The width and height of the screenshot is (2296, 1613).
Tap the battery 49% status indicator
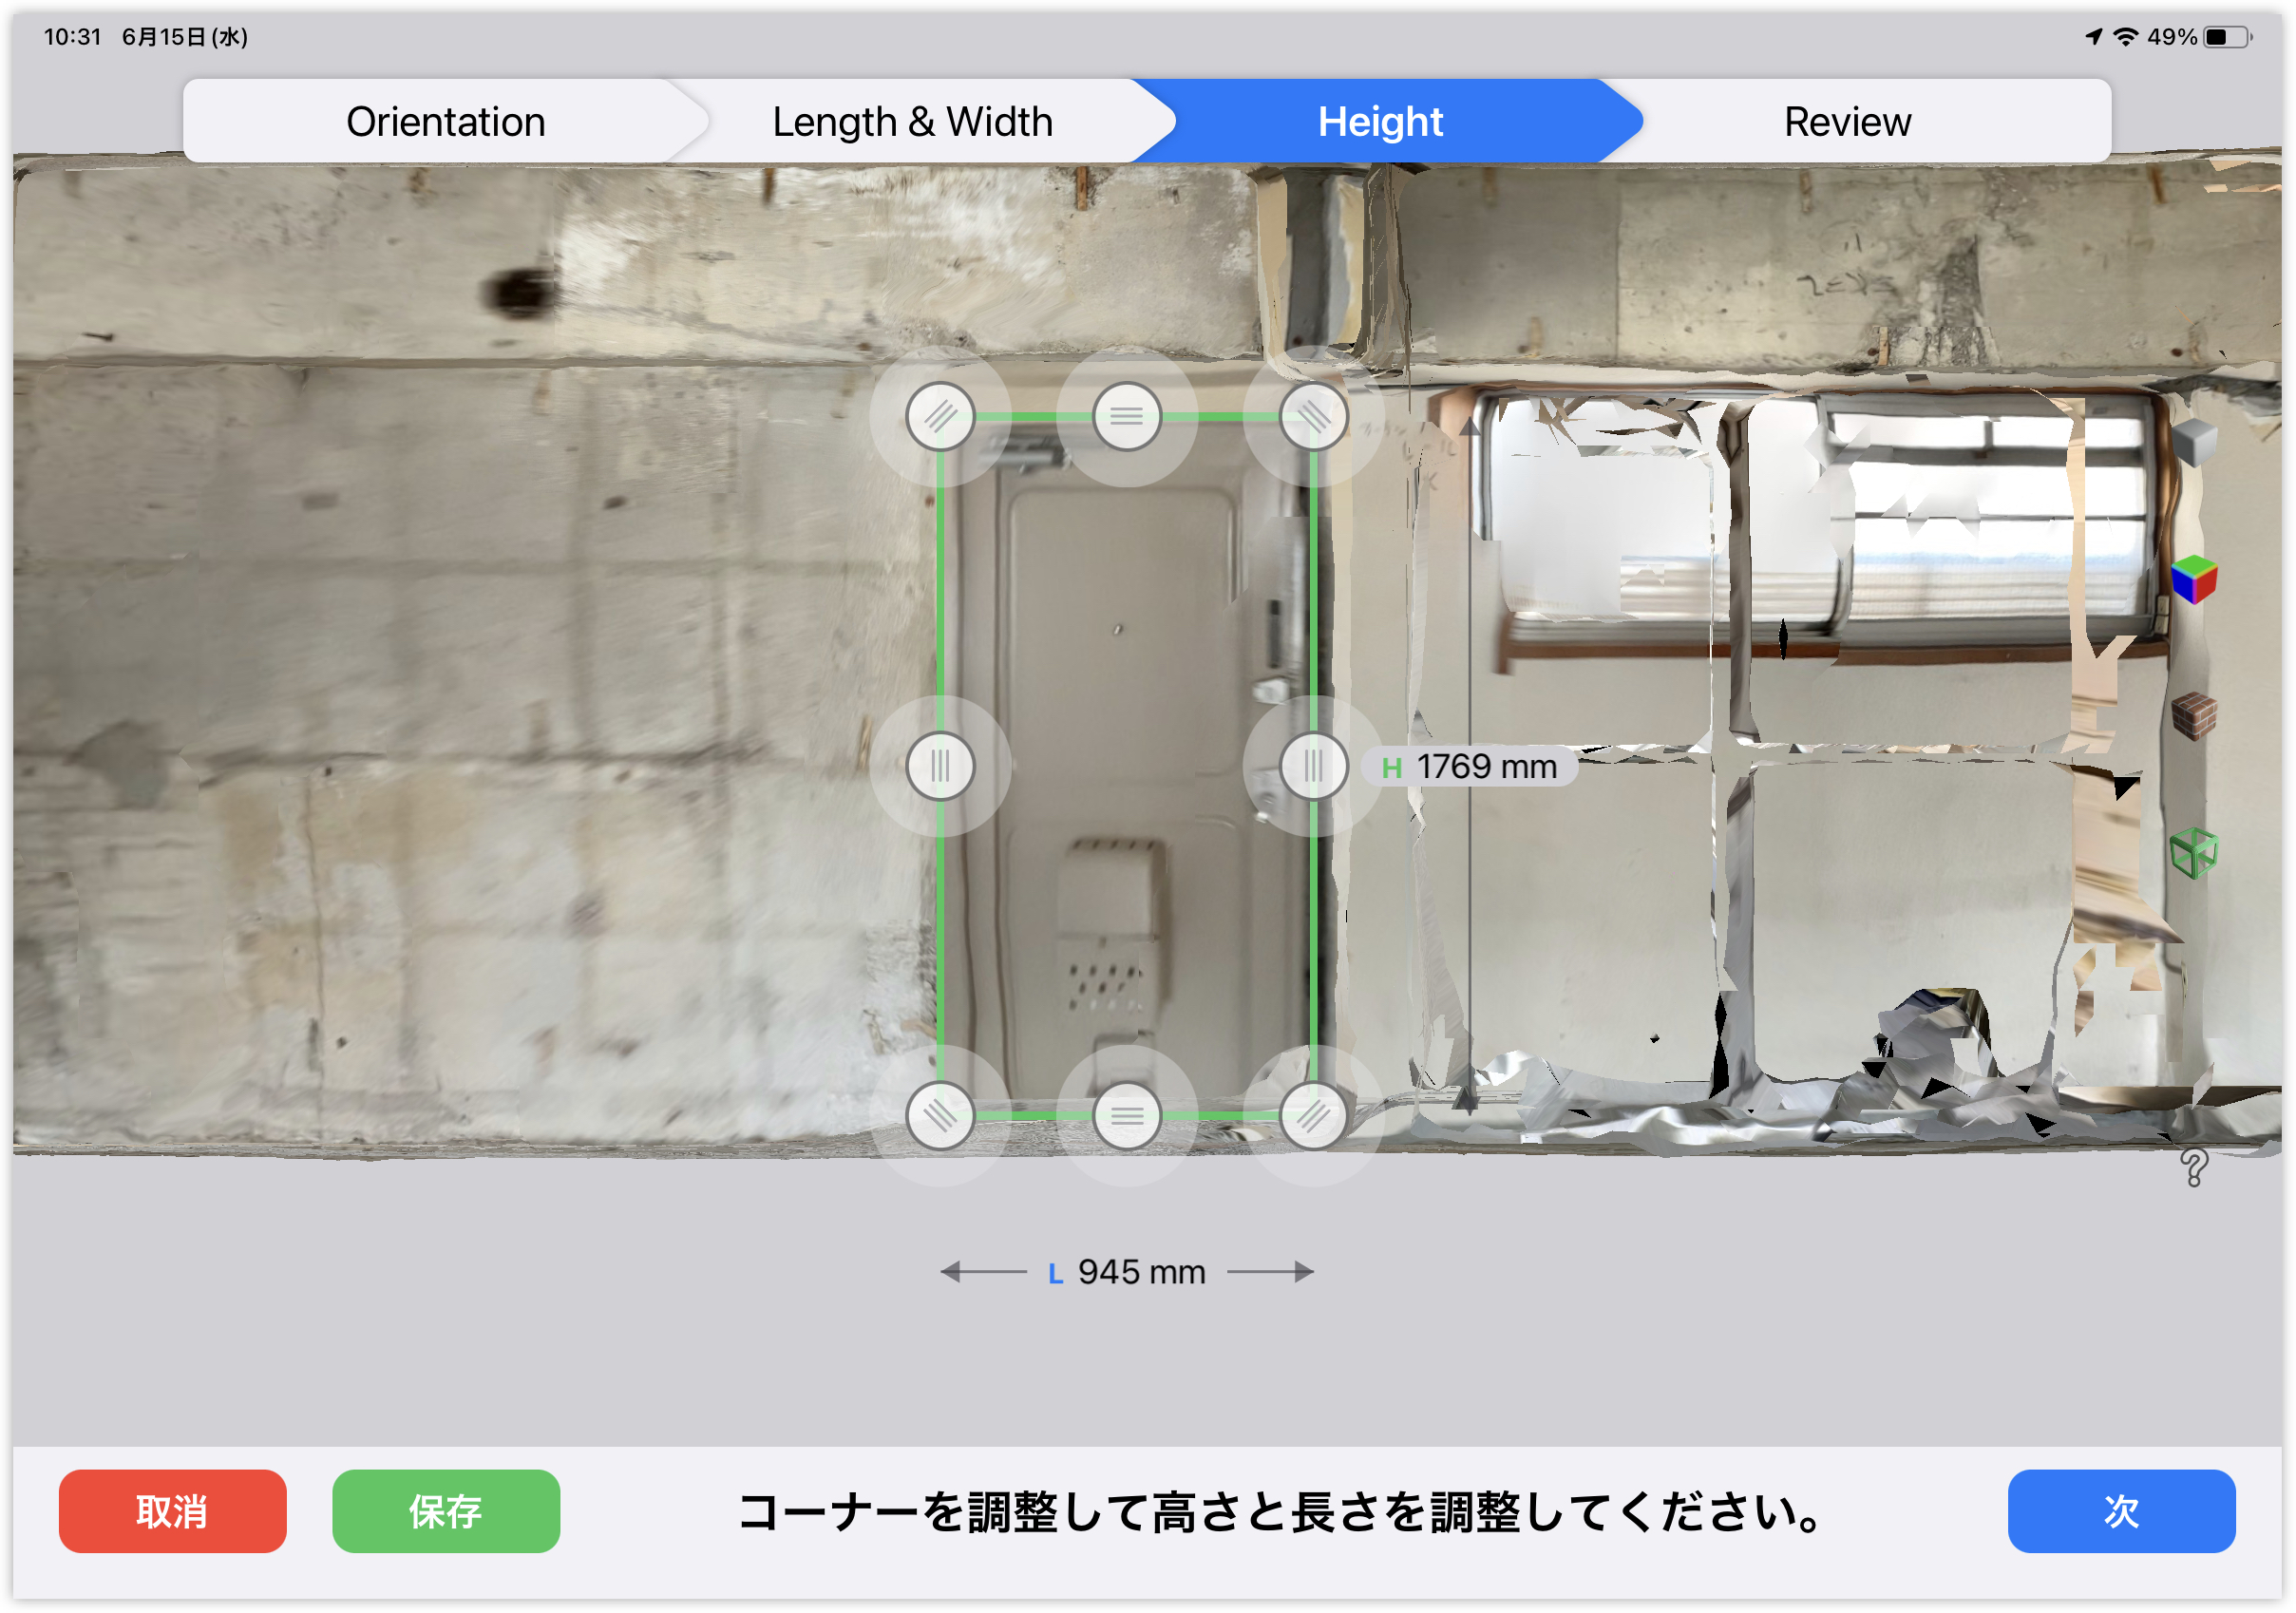(2199, 37)
